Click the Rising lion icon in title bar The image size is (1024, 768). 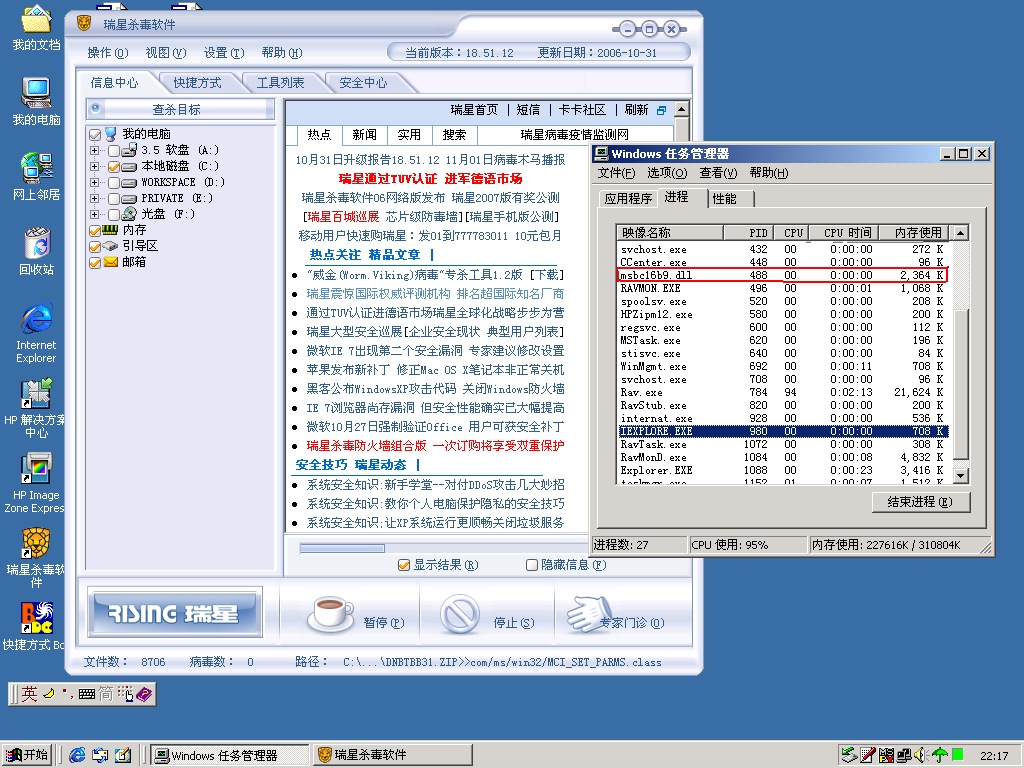84,24
